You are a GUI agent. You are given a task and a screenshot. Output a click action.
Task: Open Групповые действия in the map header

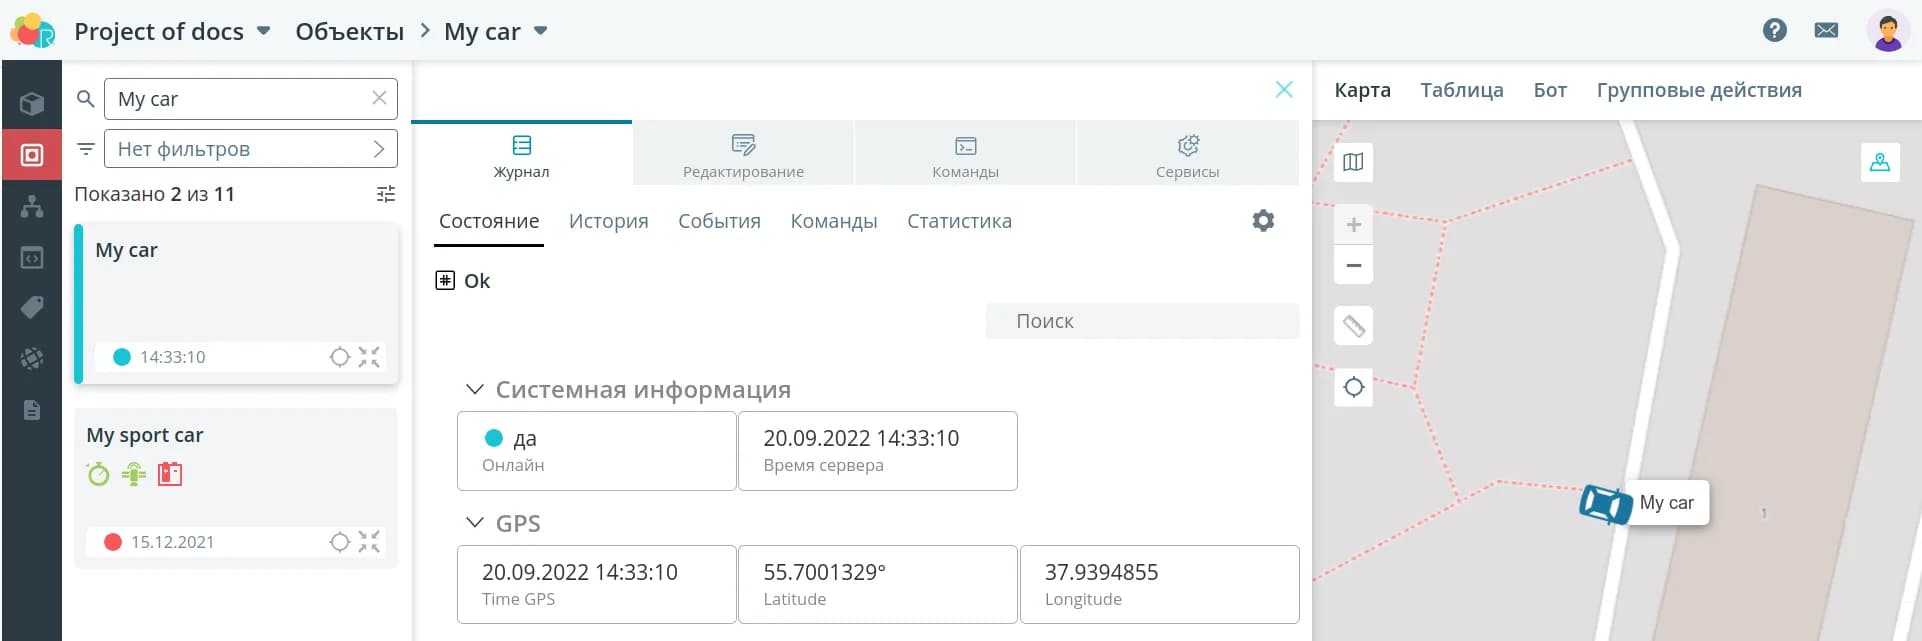[x=1698, y=90]
